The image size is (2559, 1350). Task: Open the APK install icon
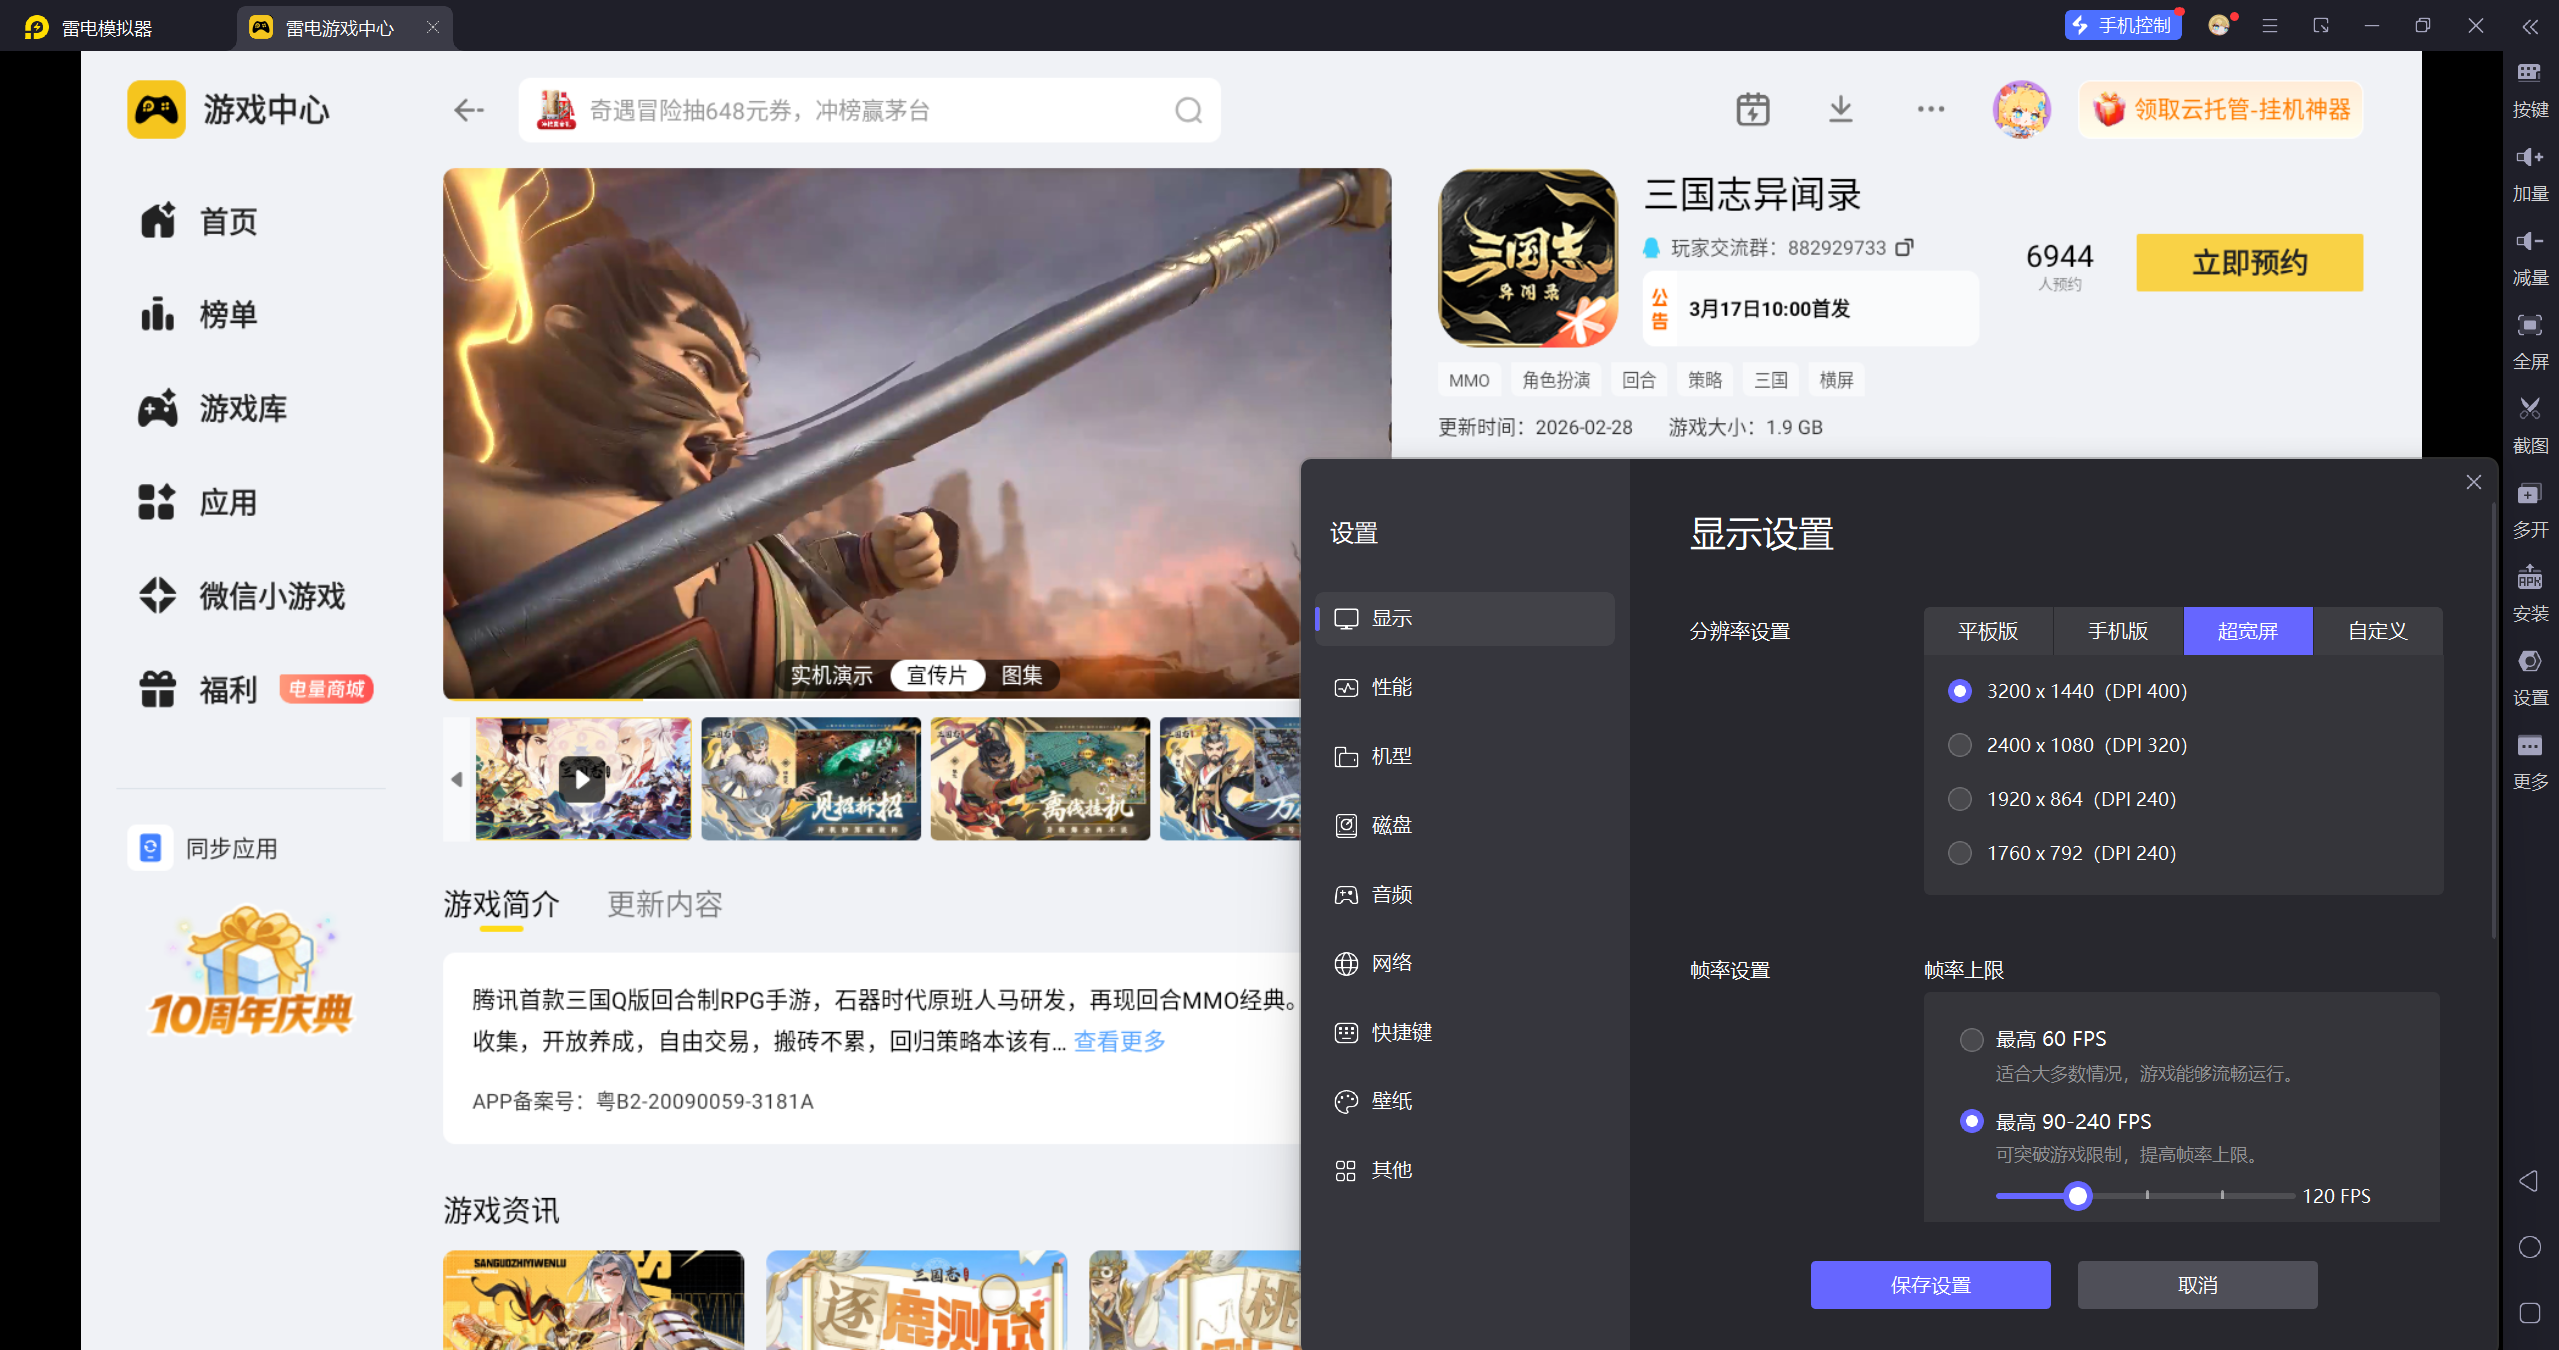2529,578
